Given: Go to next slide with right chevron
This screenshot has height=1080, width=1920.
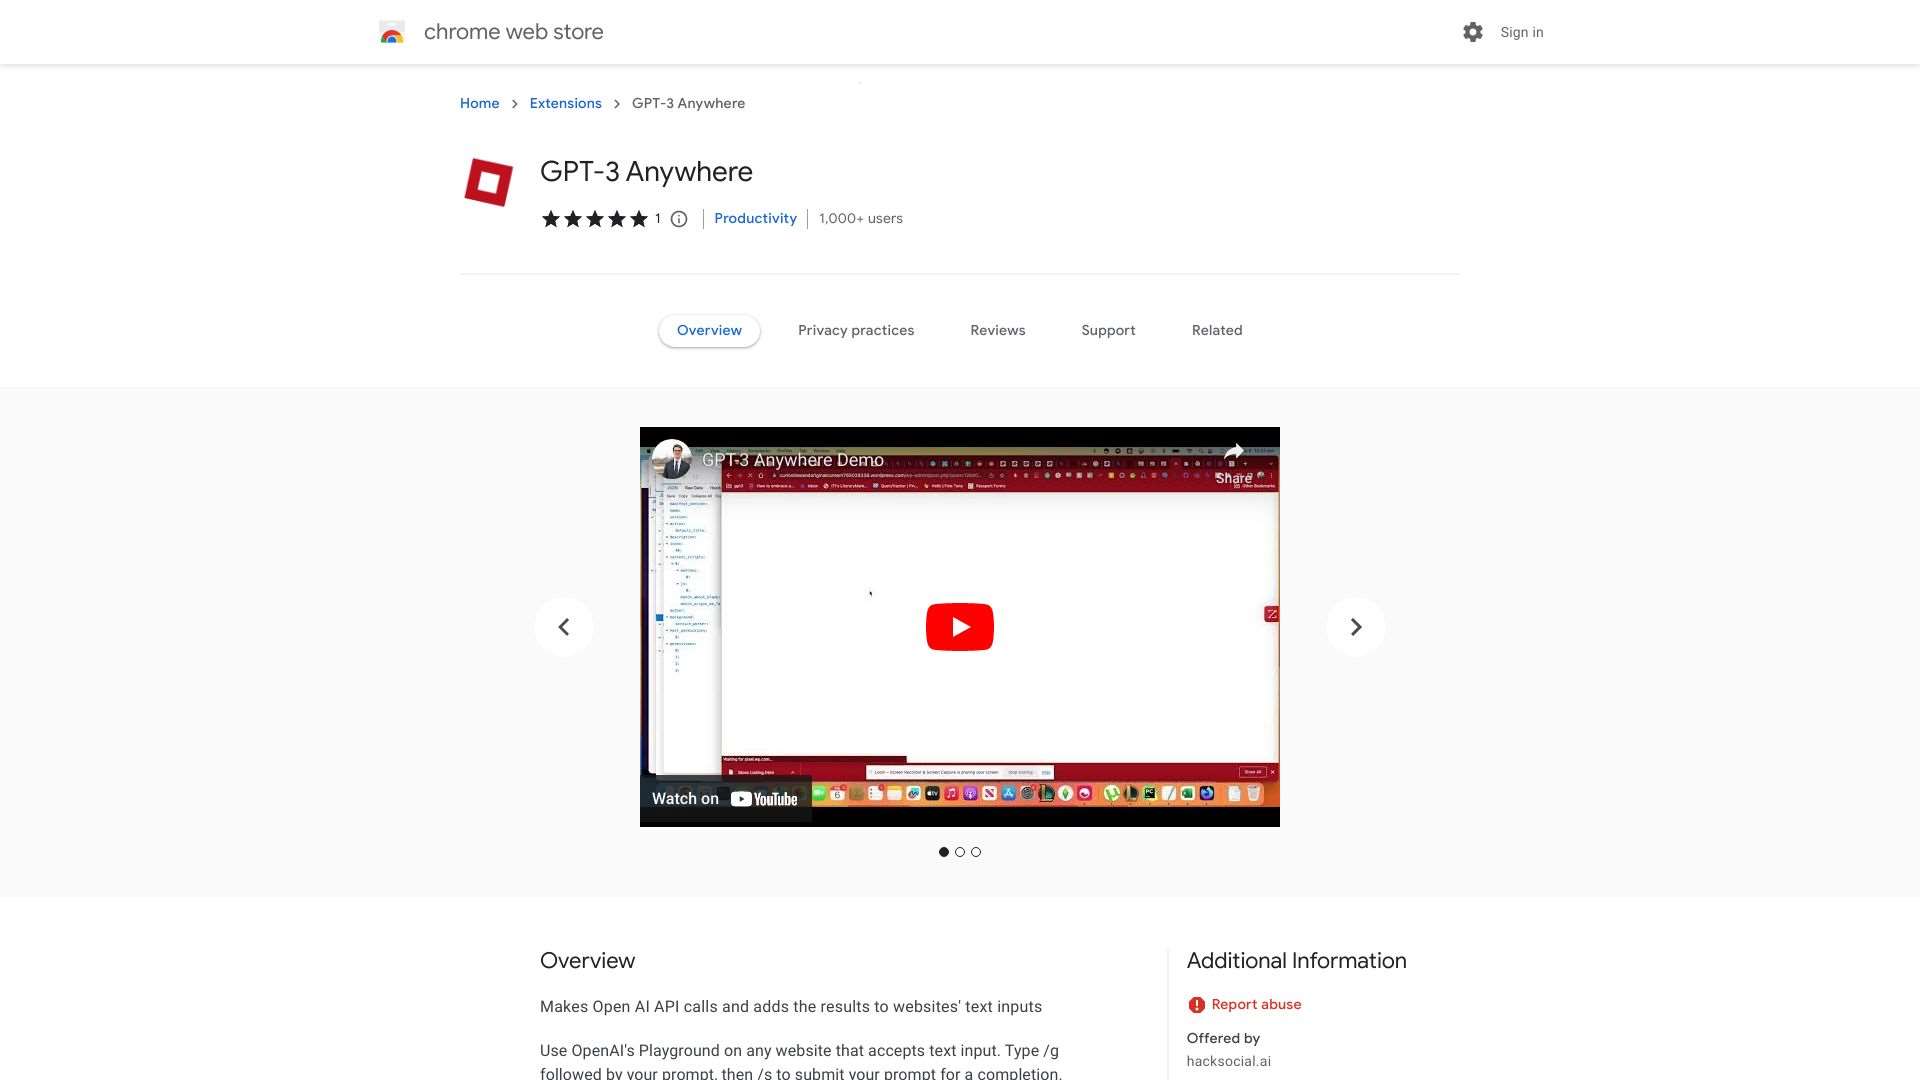Looking at the screenshot, I should pos(1355,627).
